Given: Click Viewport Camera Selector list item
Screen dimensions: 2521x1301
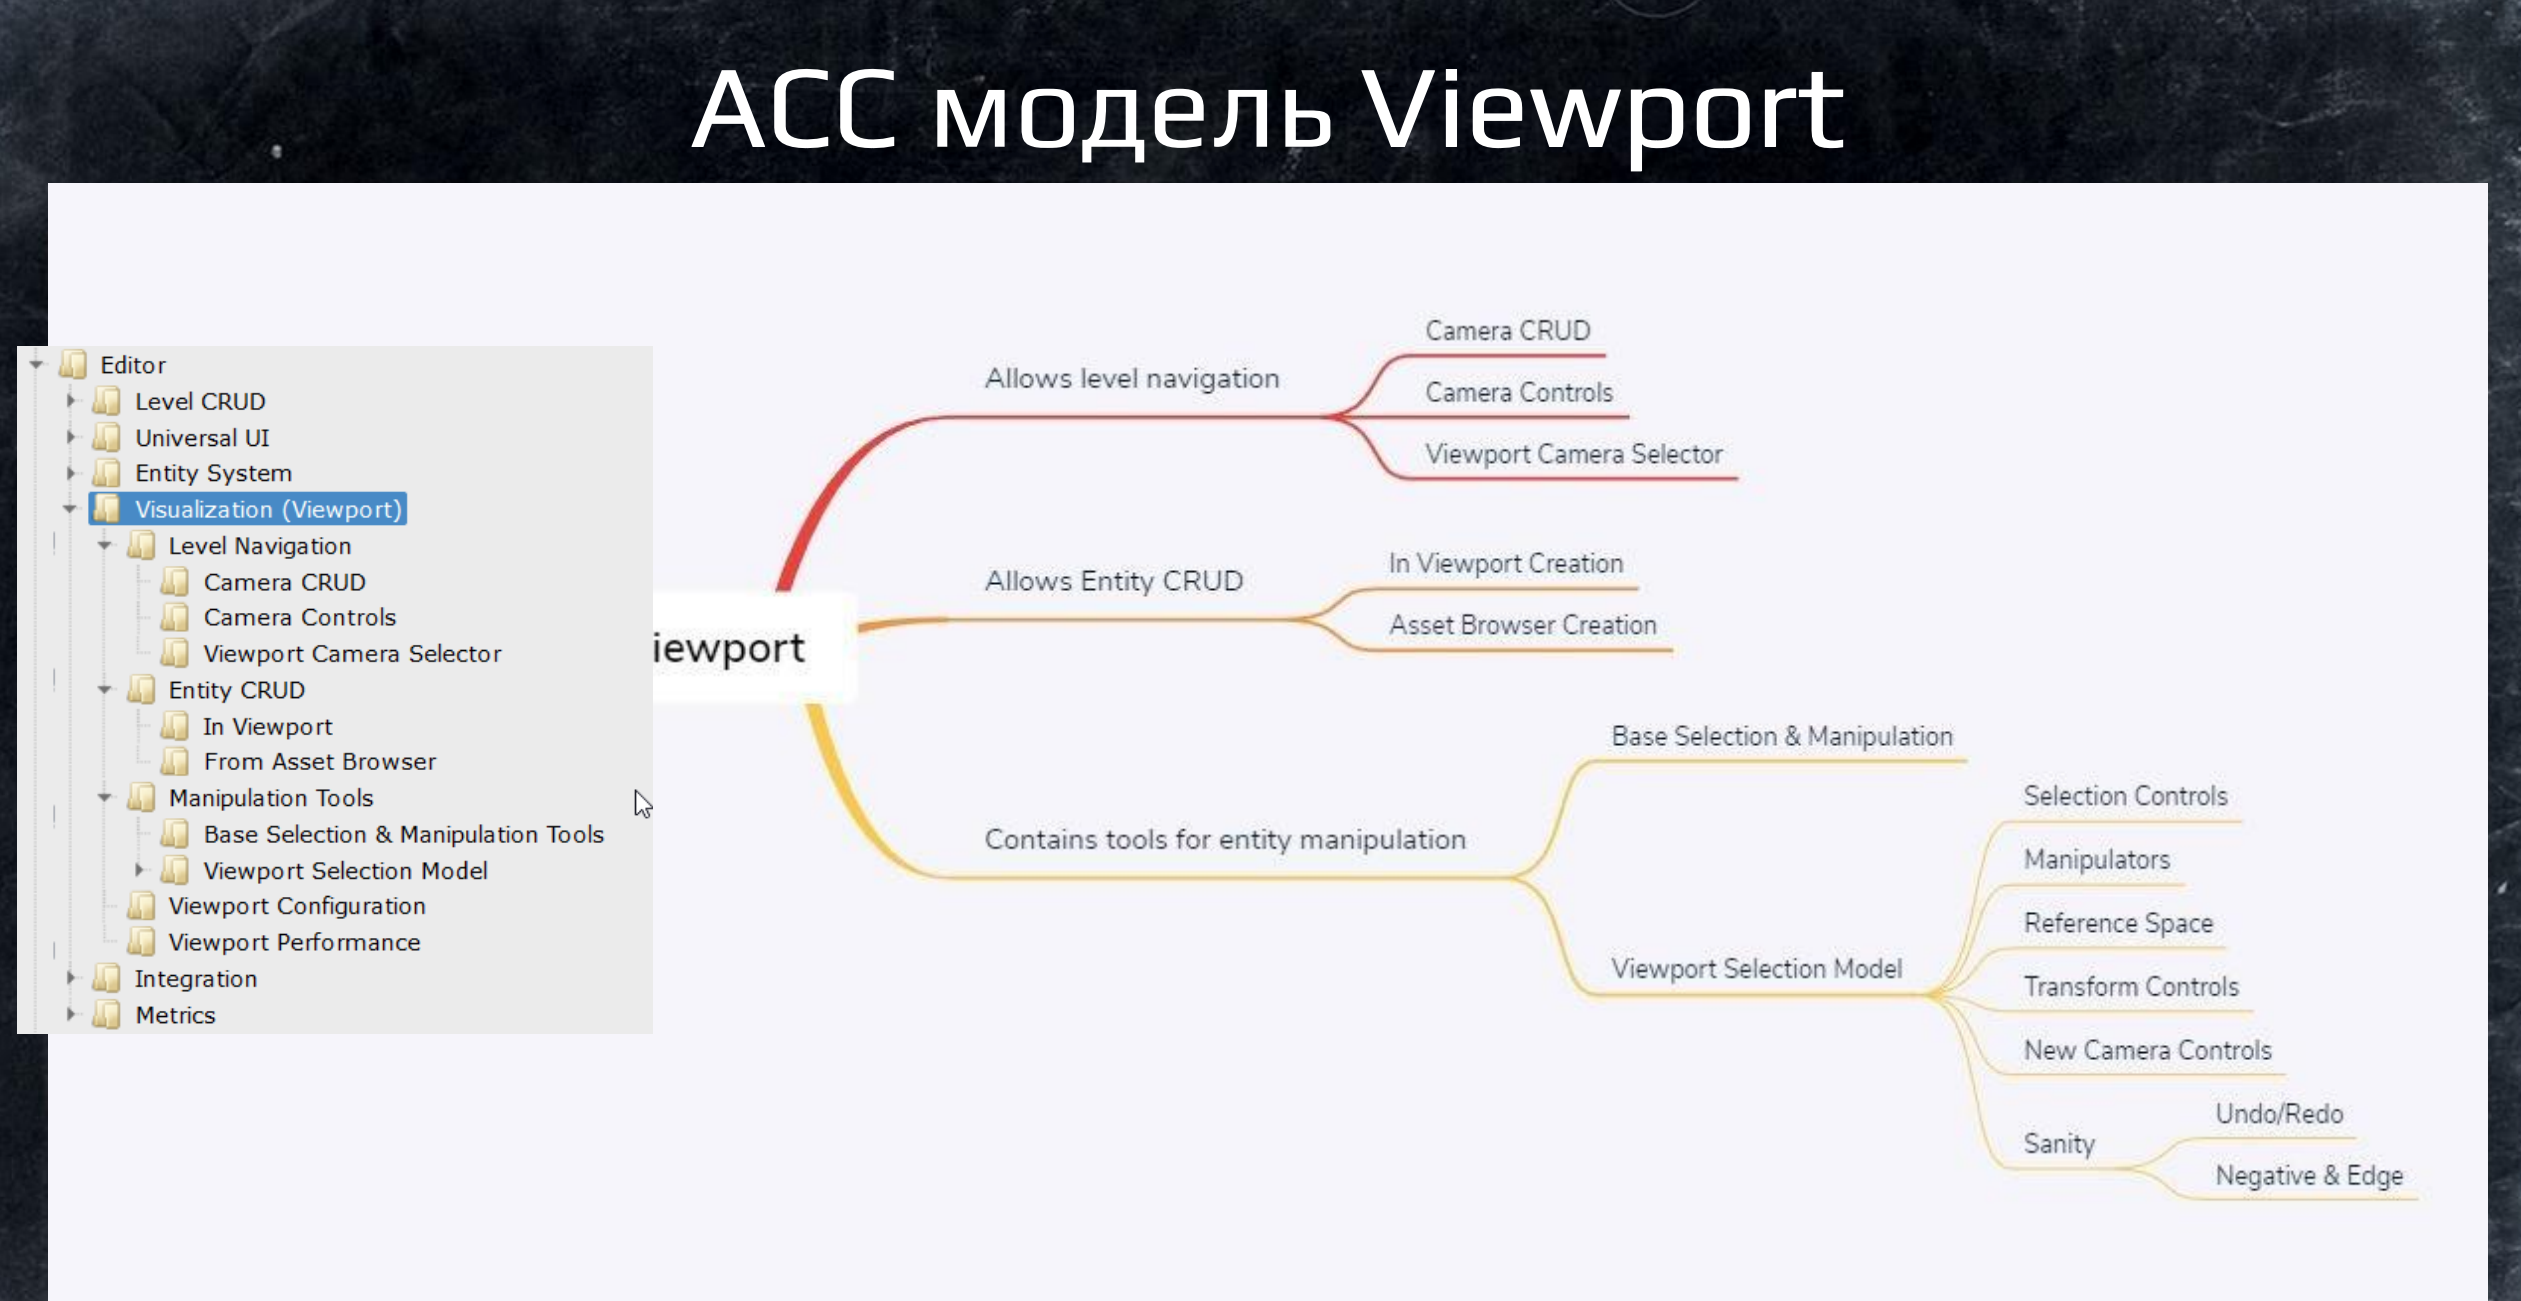Looking at the screenshot, I should (x=353, y=654).
